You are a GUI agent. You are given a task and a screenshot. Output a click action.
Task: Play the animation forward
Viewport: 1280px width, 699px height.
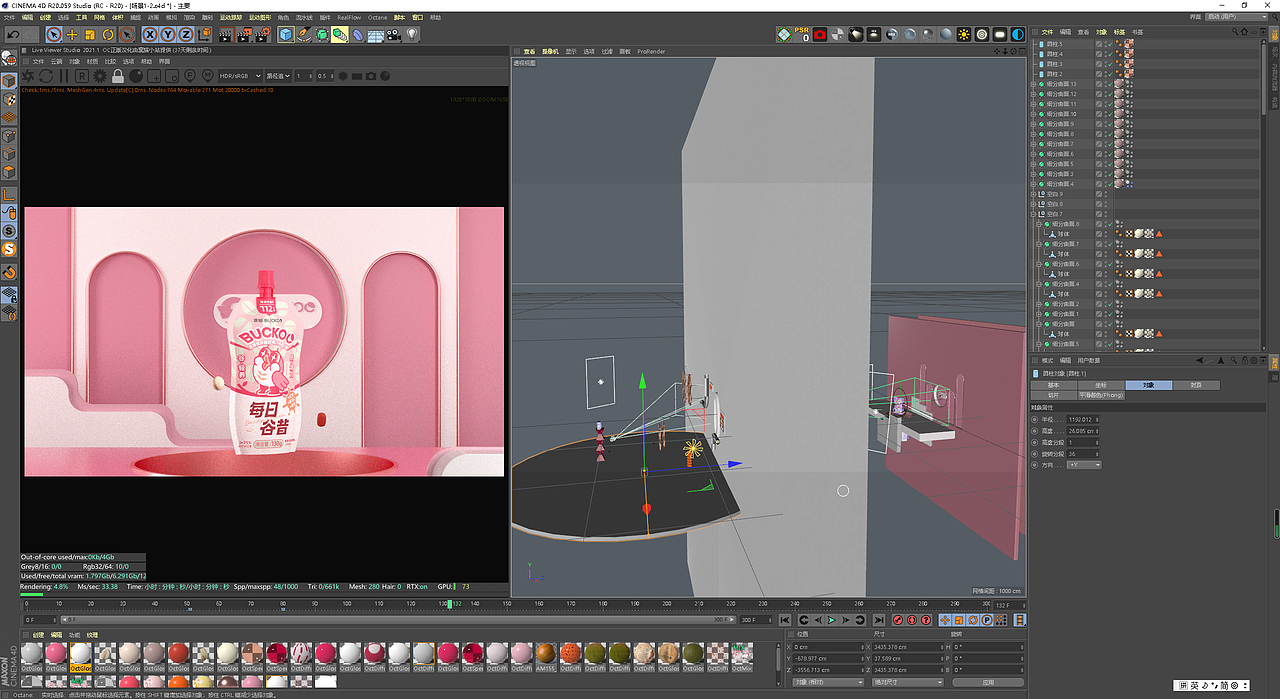(832, 620)
